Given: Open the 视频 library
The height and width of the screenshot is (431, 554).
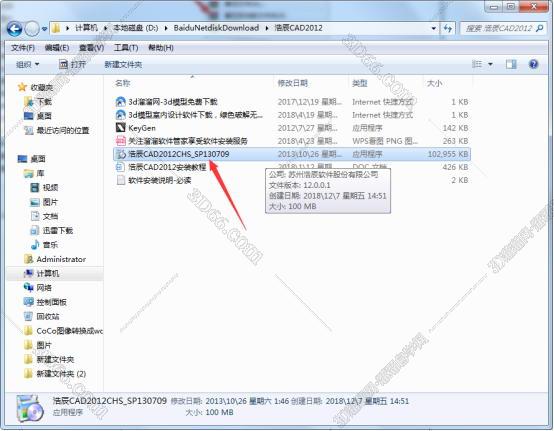Looking at the screenshot, I should tap(50, 188).
